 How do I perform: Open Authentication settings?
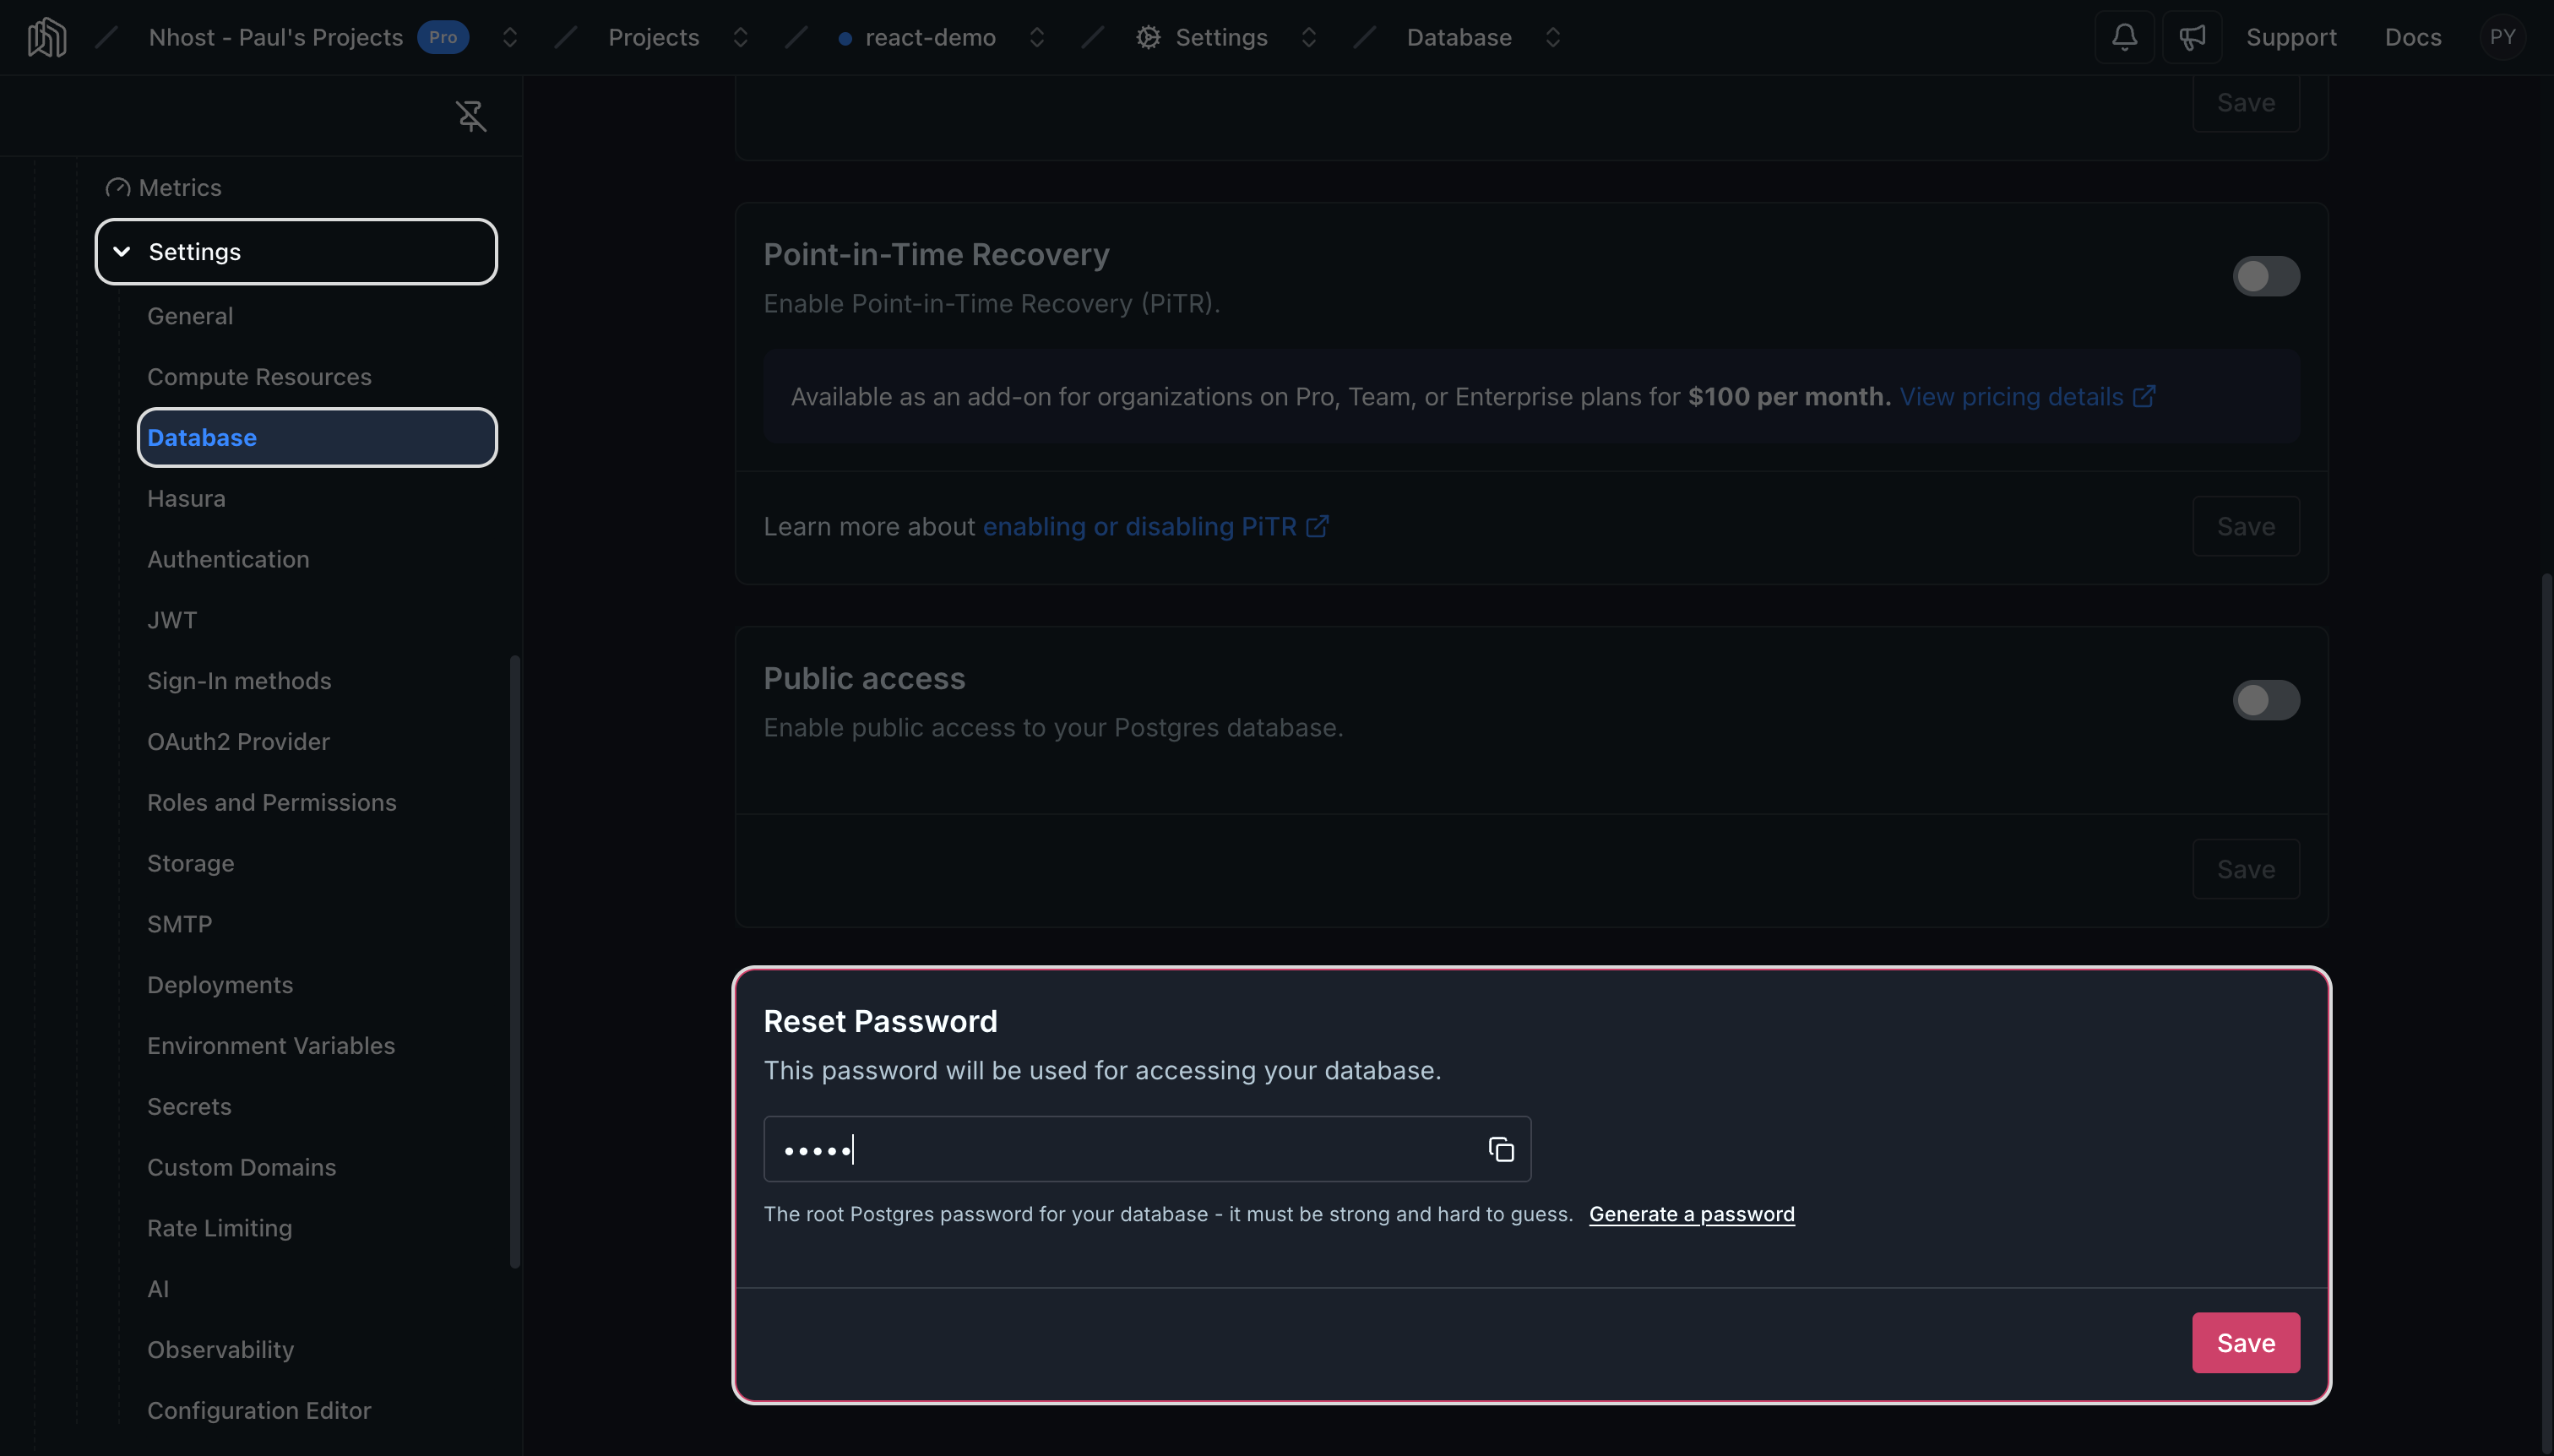(228, 560)
